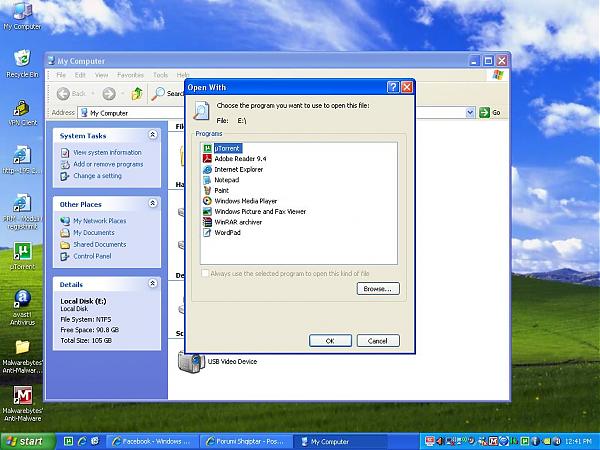Collapse the Other Places panel
Viewport: 600px width, 450px height.
[x=152, y=203]
